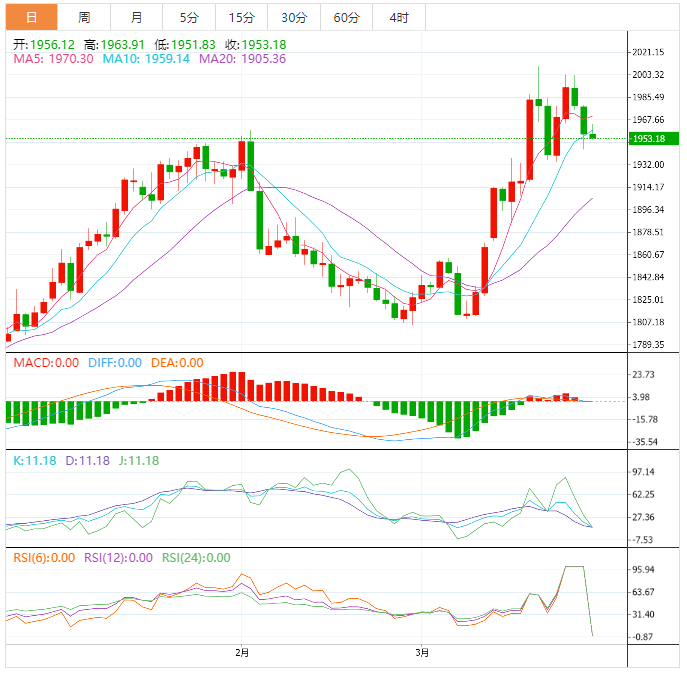Image resolution: width=687 pixels, height=676 pixels.
Task: Select the 日 (daily) timeframe tab
Action: click(x=32, y=17)
